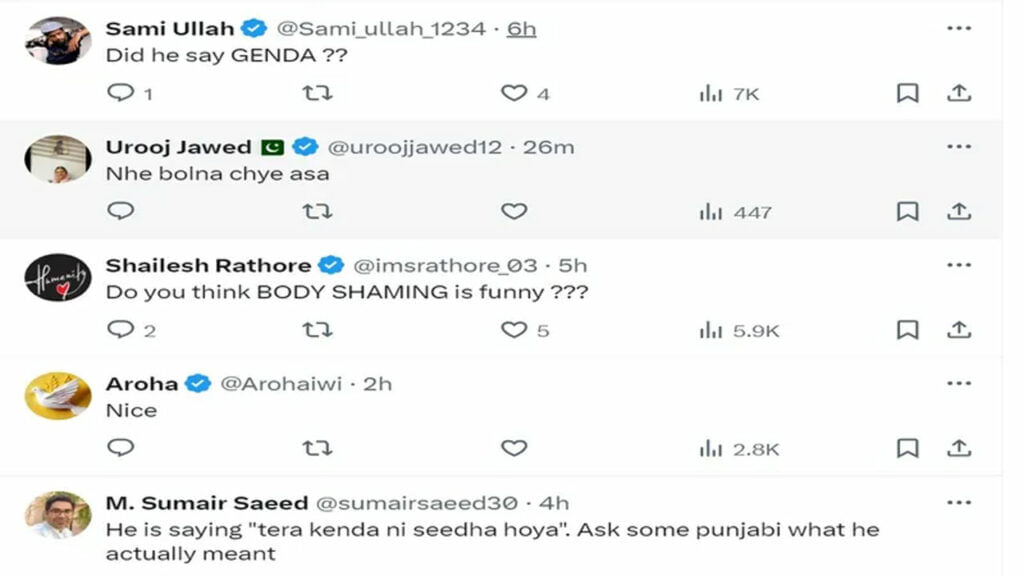Screen dimensions: 1024x576
Task: Bookmark Aroha's tweet saying Nice
Action: point(907,448)
